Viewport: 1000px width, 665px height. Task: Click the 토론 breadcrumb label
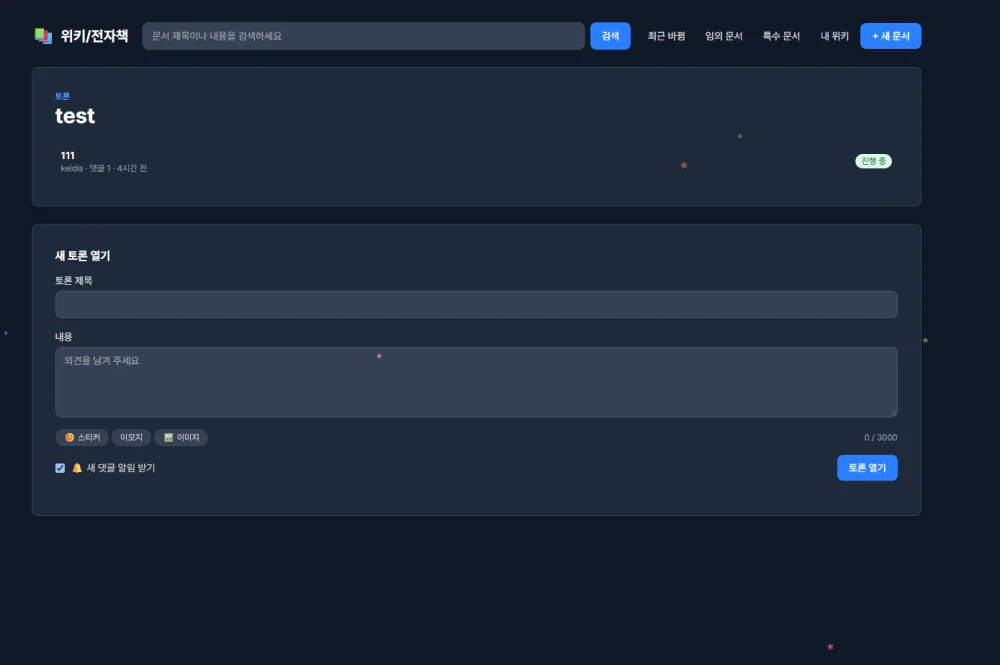click(x=62, y=96)
